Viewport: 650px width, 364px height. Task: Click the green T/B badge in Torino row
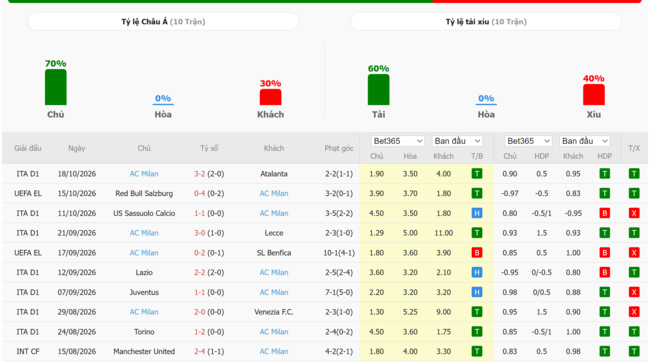pyautogui.click(x=477, y=332)
